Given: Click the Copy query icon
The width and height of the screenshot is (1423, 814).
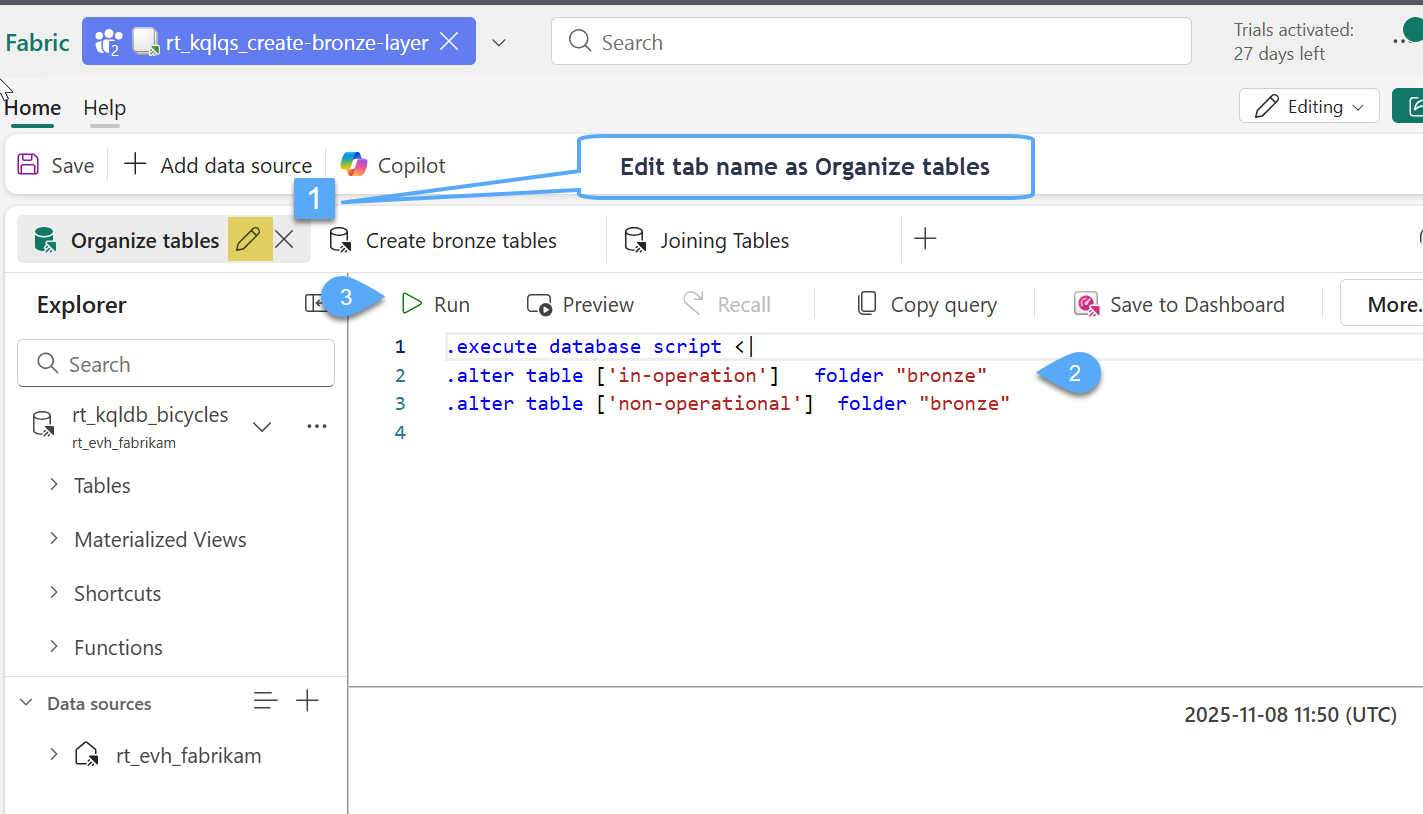Looking at the screenshot, I should (867, 304).
